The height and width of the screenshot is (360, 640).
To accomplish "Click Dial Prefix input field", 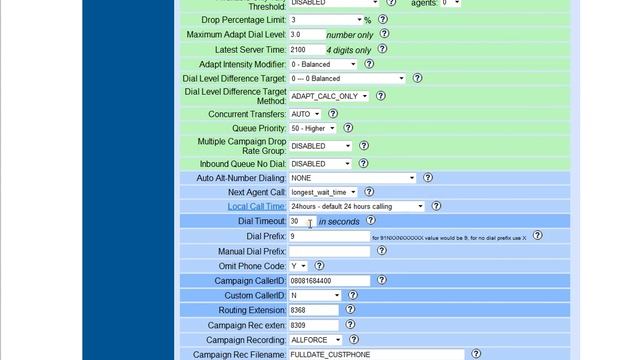I will pos(329,236).
